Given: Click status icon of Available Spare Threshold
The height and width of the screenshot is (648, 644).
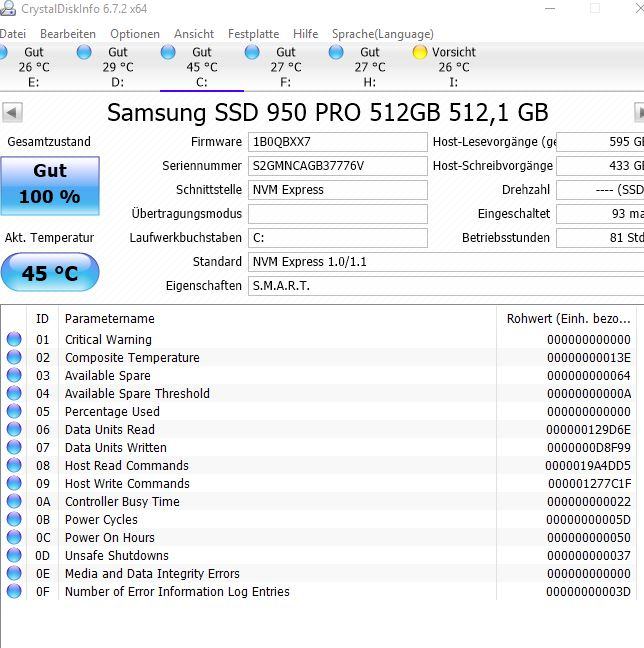Looking at the screenshot, I should point(14,393).
